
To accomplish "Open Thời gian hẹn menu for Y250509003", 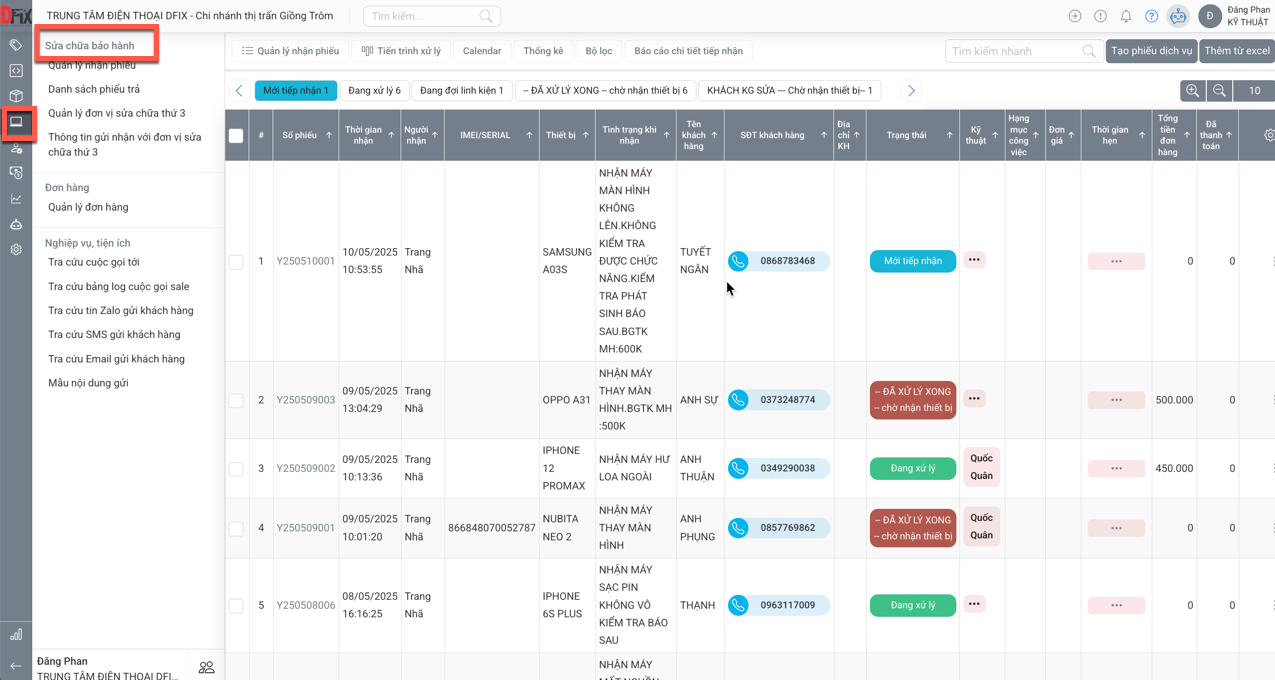I will [x=1116, y=400].
